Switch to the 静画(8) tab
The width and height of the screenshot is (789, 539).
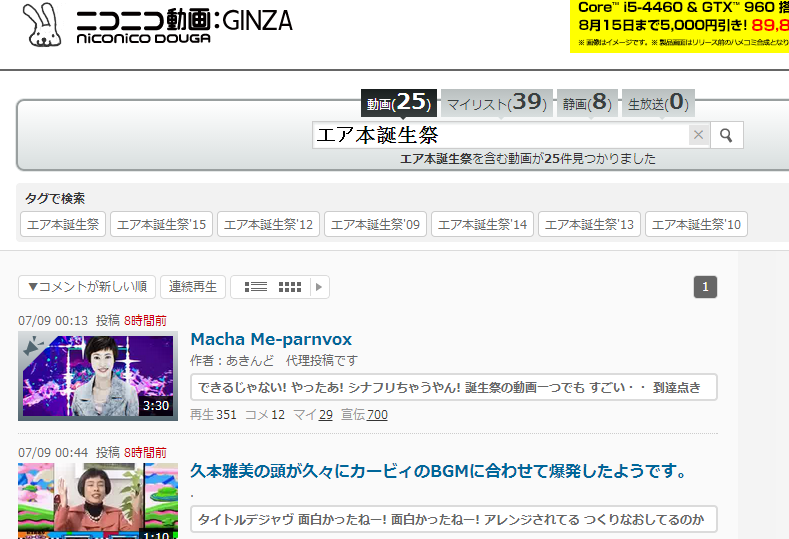coord(587,103)
